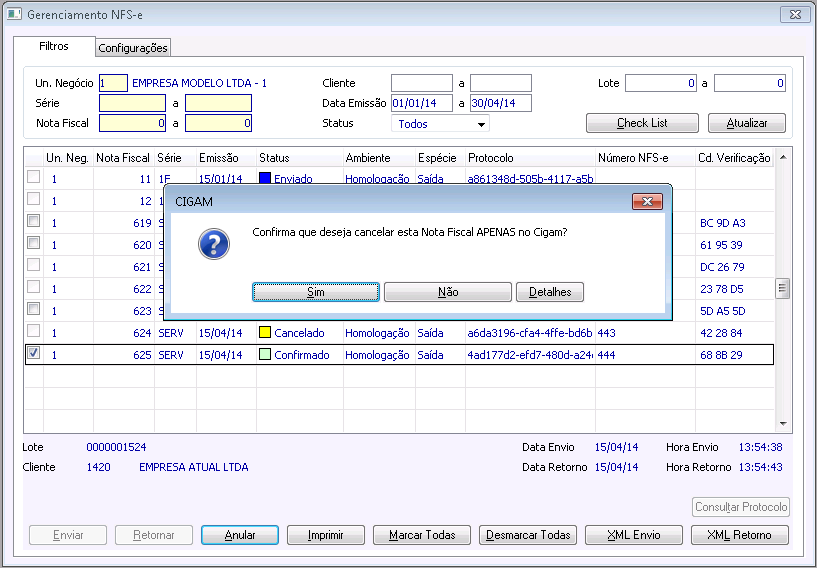The image size is (817, 568).
Task: Click Marcar Todas button
Action: click(422, 535)
